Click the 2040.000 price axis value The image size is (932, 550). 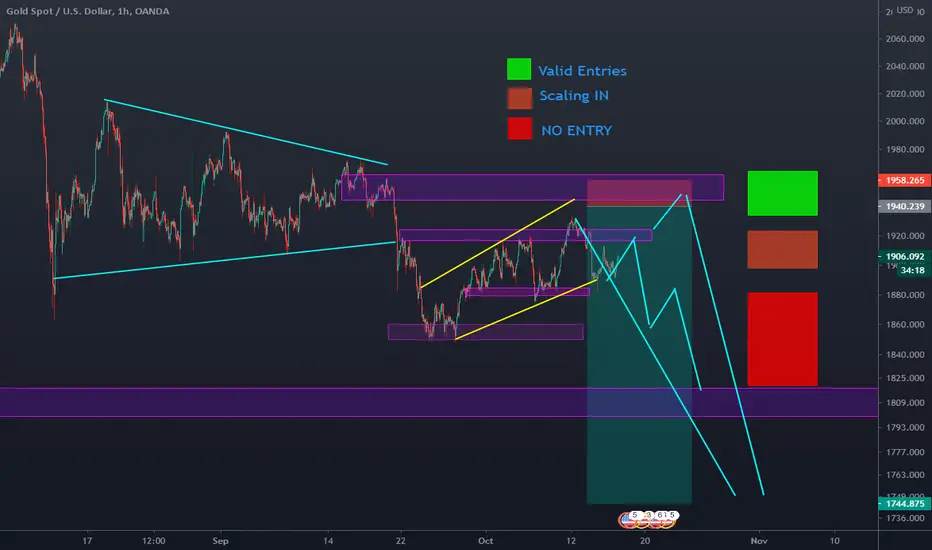pos(905,66)
